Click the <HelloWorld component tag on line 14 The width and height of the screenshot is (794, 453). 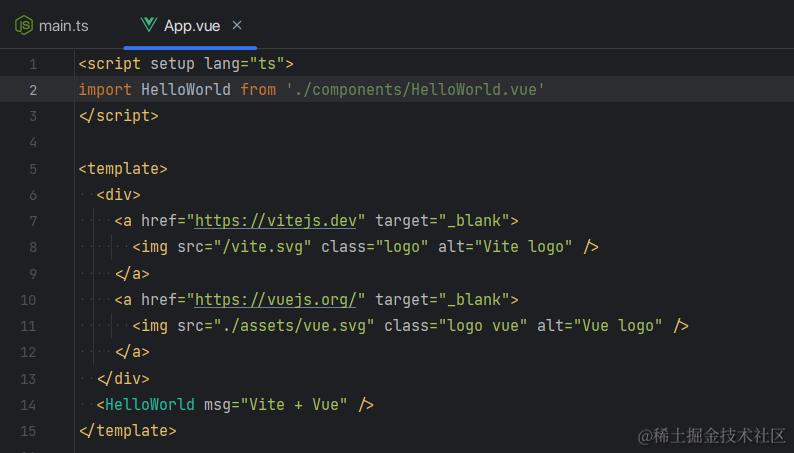point(145,404)
